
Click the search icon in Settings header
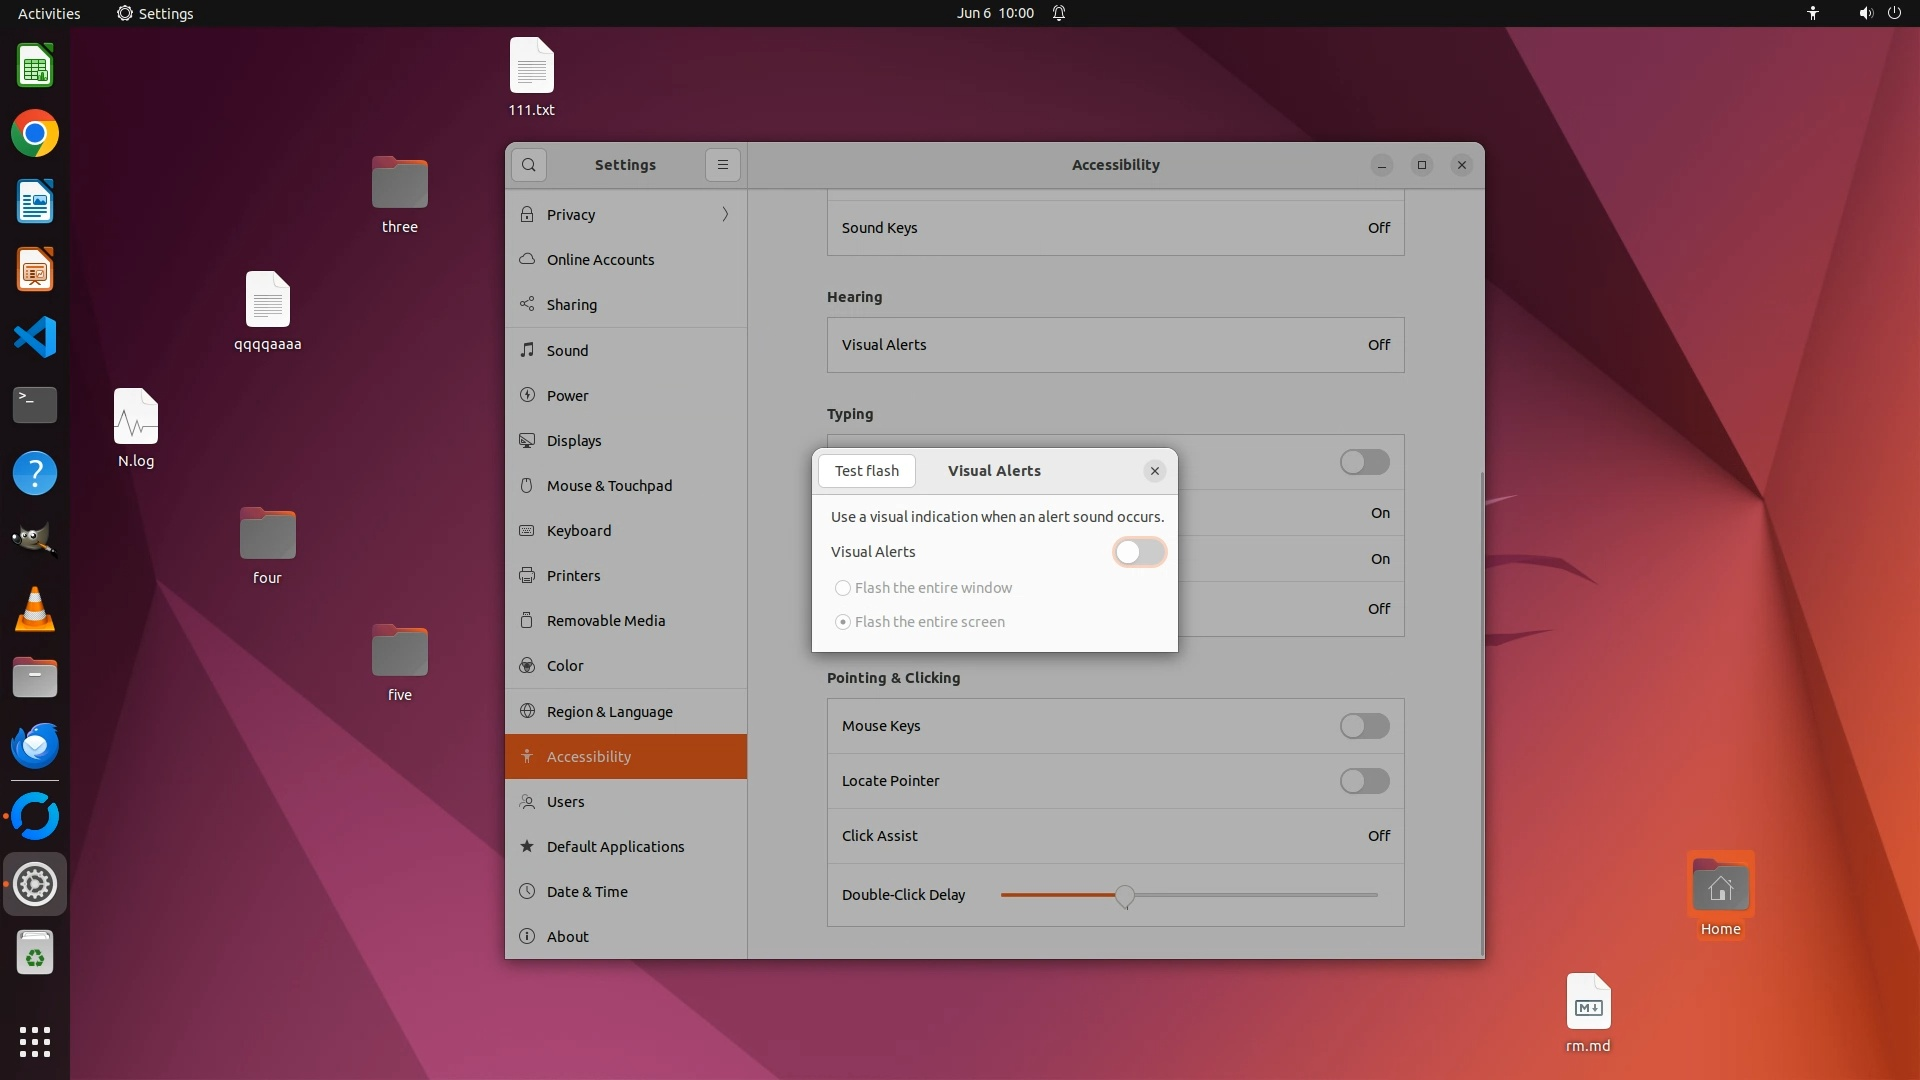pyautogui.click(x=528, y=165)
